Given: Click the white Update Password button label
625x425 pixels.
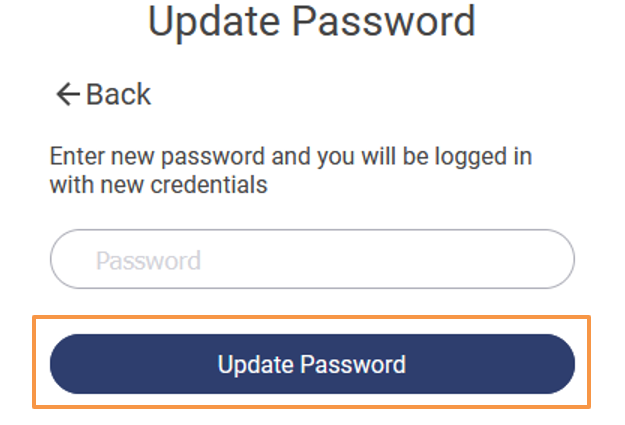Looking at the screenshot, I should [x=312, y=364].
